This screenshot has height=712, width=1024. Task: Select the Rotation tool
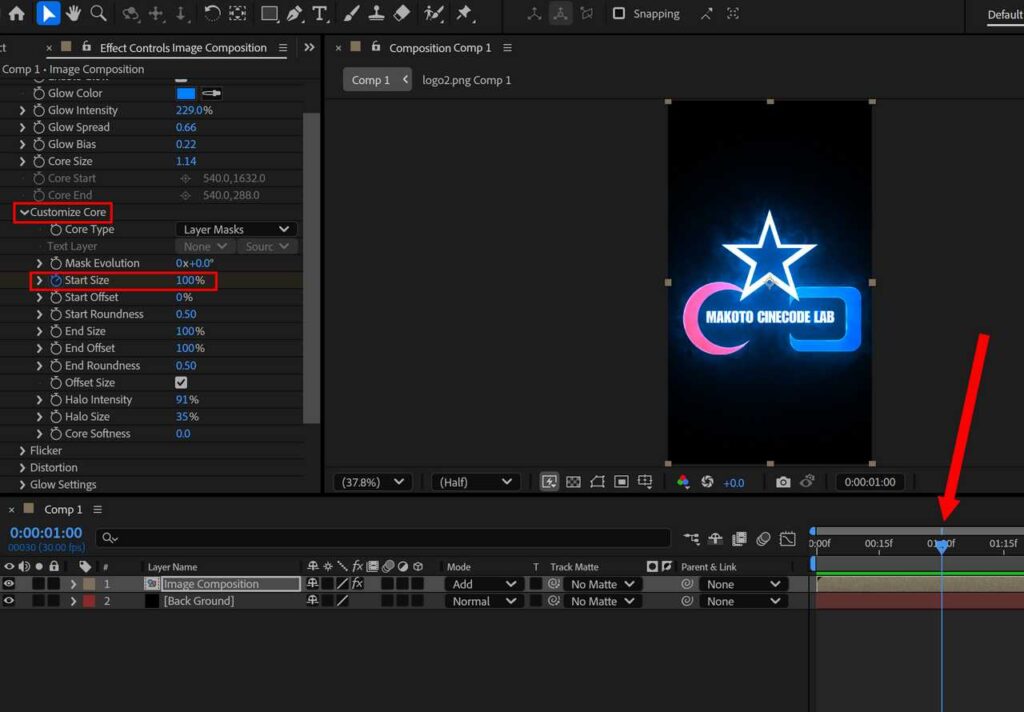click(x=212, y=13)
